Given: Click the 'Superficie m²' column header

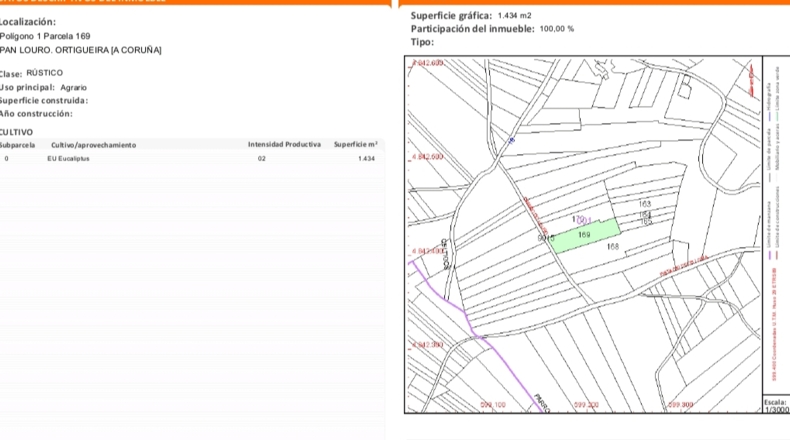Looking at the screenshot, I should click(x=356, y=145).
